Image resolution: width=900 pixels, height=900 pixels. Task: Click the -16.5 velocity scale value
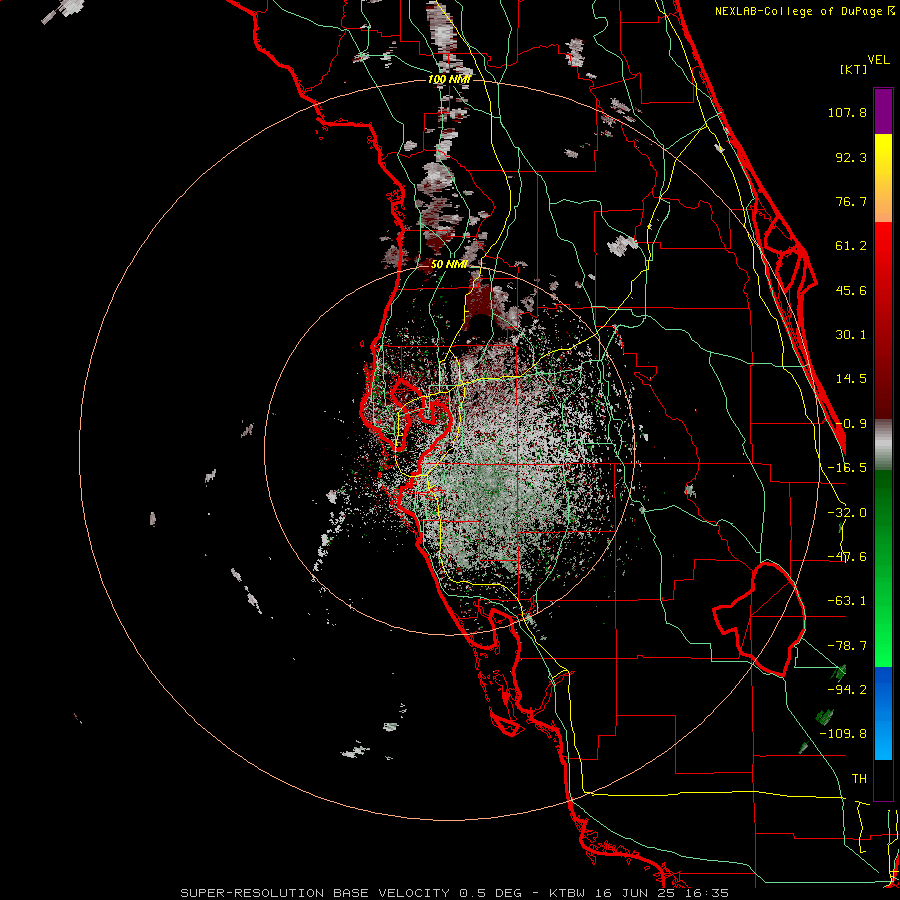point(847,468)
